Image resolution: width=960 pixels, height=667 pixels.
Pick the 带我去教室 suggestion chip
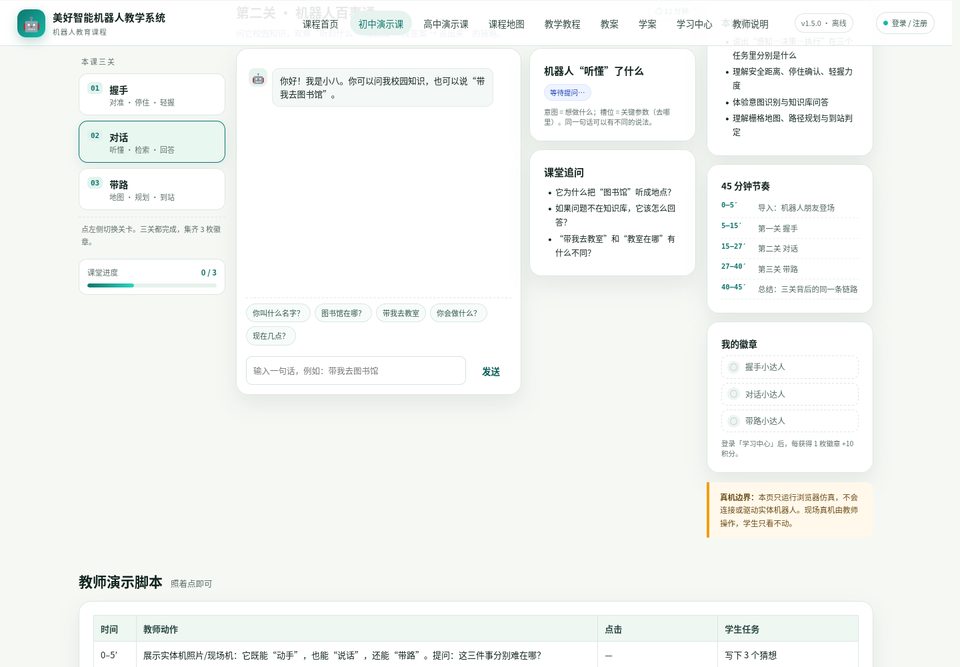tap(400, 313)
